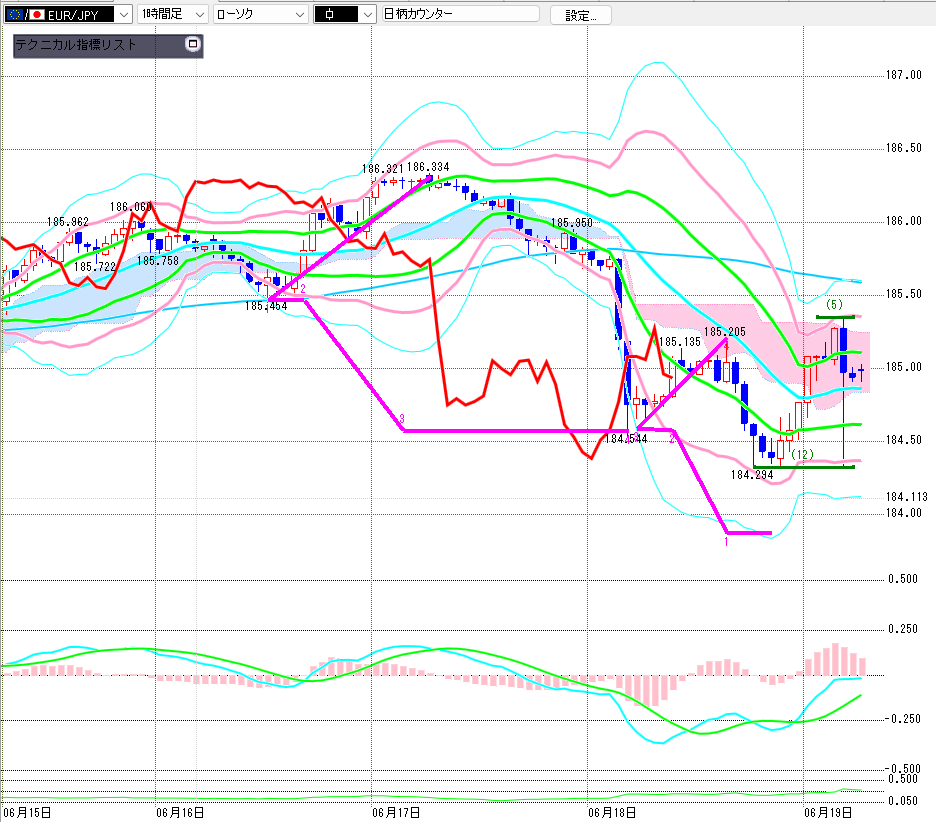Click the 186.321 price label
This screenshot has width=936, height=822.
point(383,169)
